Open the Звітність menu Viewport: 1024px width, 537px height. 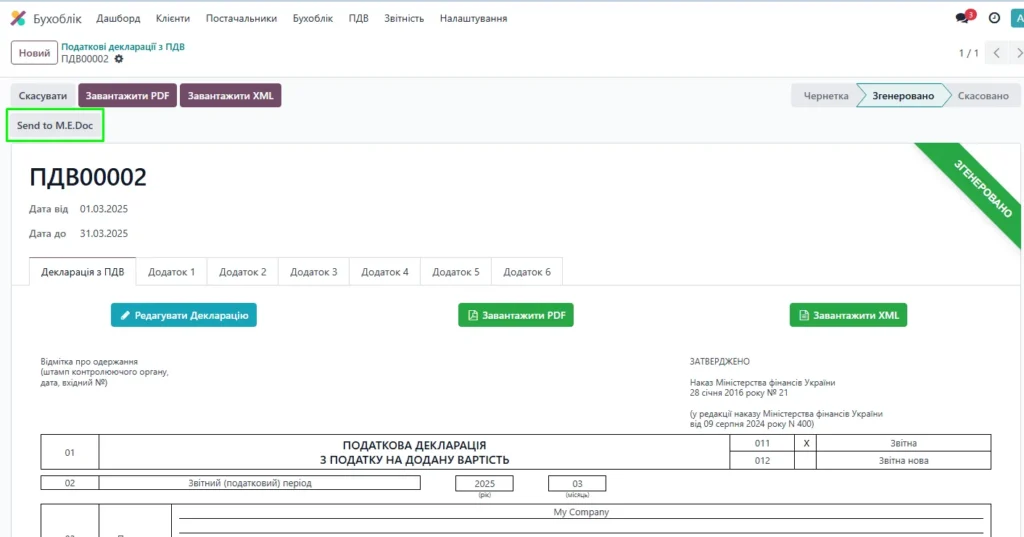(x=404, y=18)
